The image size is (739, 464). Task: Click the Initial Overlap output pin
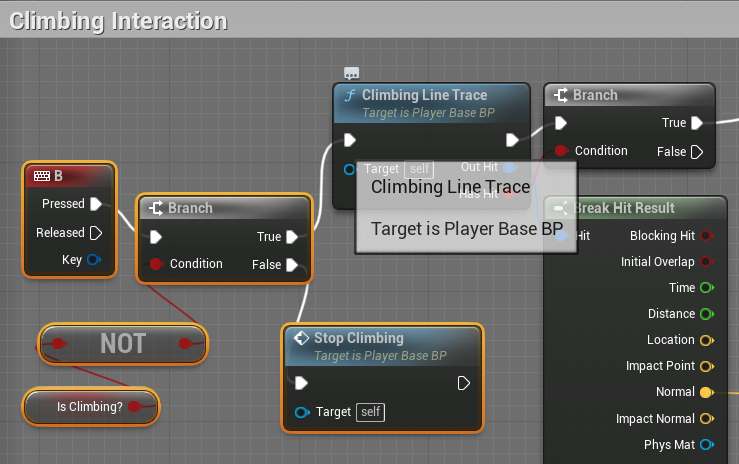click(x=706, y=261)
